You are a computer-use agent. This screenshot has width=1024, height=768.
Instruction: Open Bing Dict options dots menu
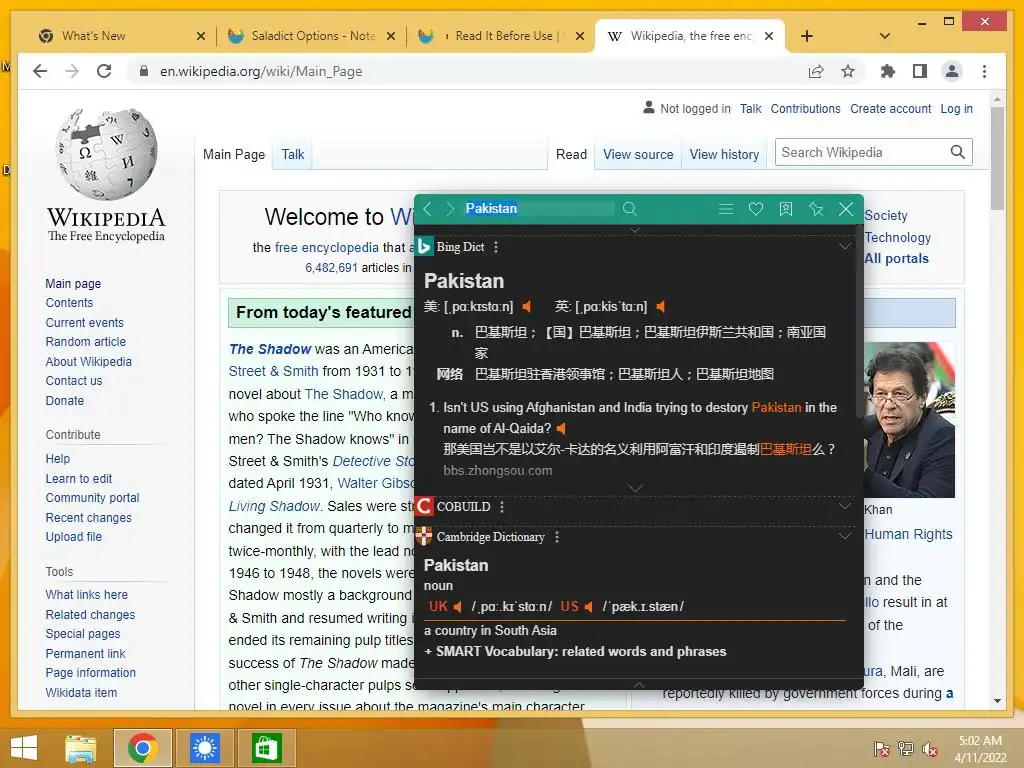point(496,247)
